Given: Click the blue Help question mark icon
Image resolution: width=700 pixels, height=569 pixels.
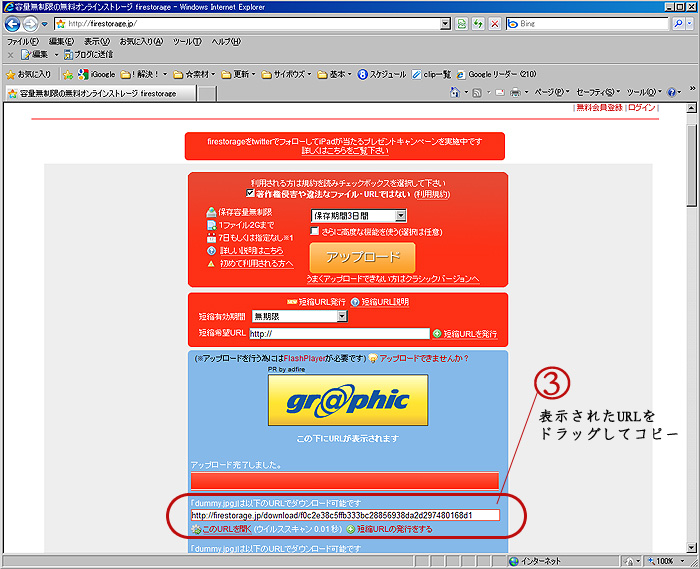Looking at the screenshot, I should click(671, 92).
